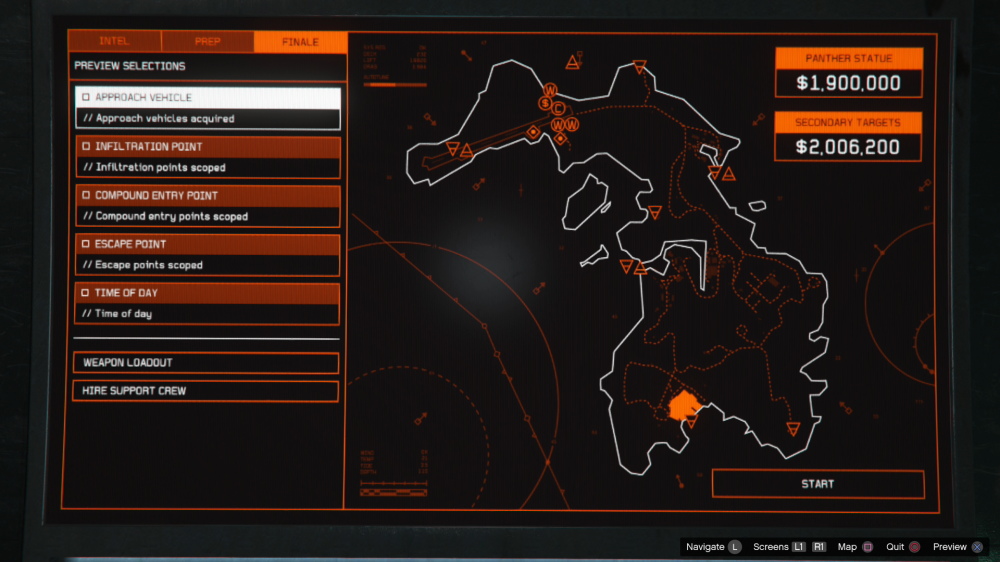Select the upward triangle at the western inlet
1000x562 pixels.
click(x=640, y=269)
